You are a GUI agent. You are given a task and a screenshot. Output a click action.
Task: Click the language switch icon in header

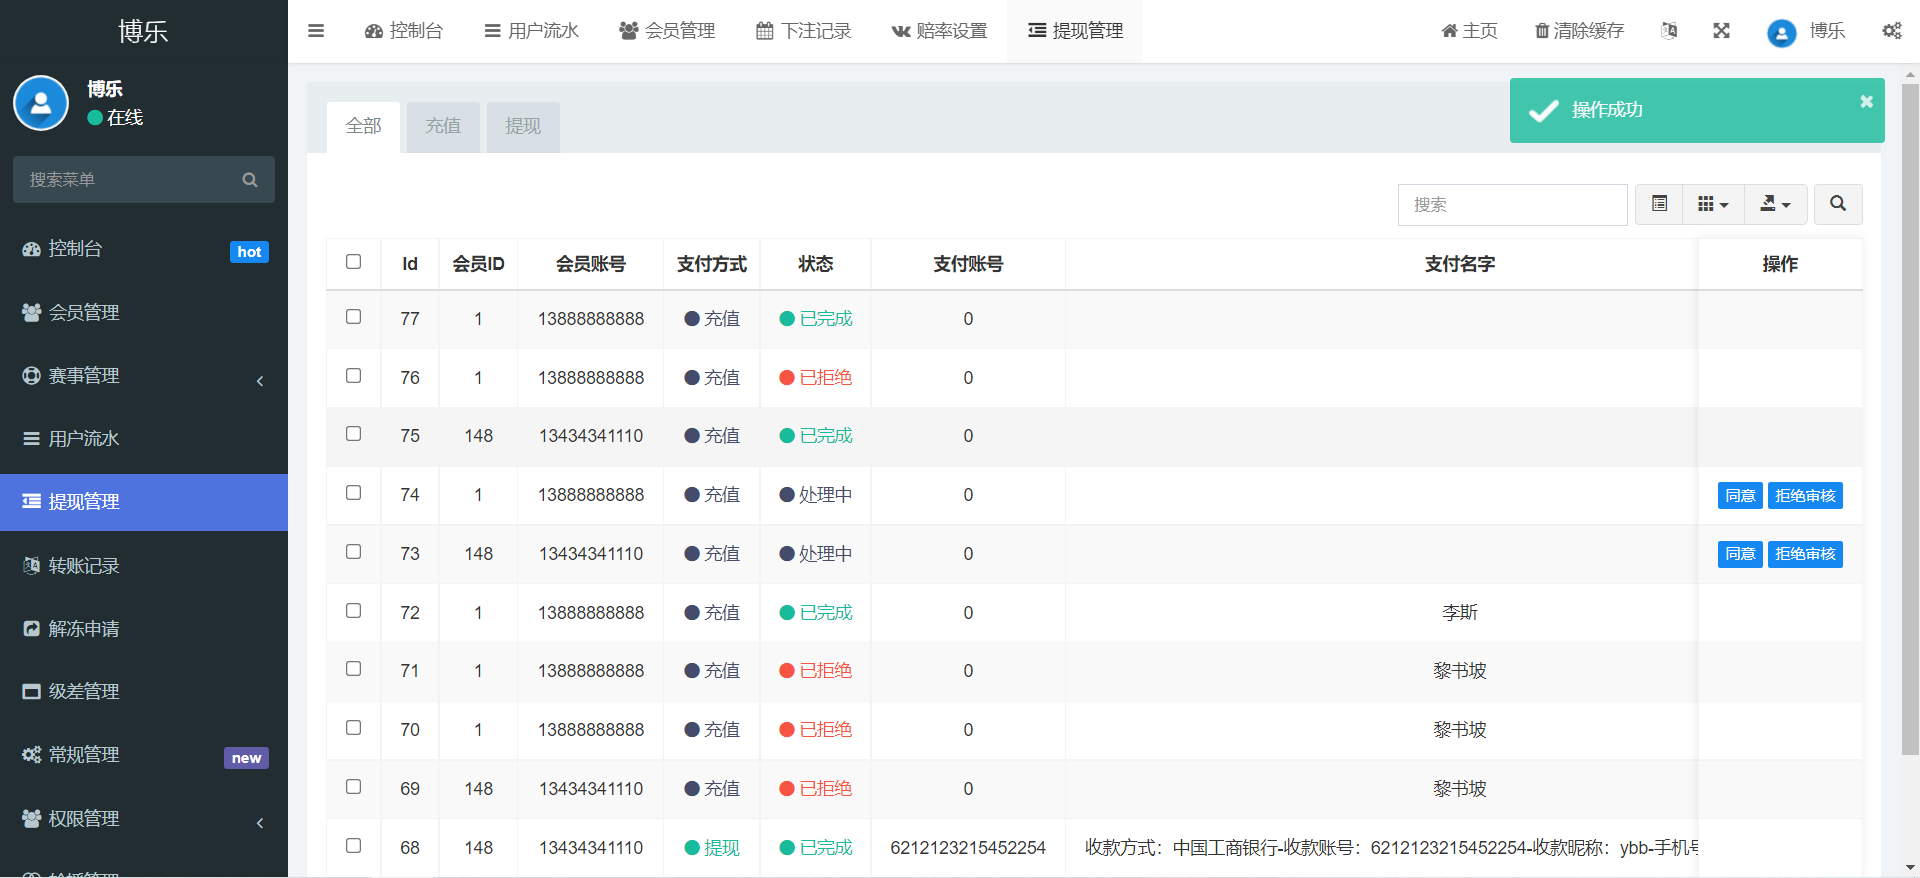[1669, 31]
